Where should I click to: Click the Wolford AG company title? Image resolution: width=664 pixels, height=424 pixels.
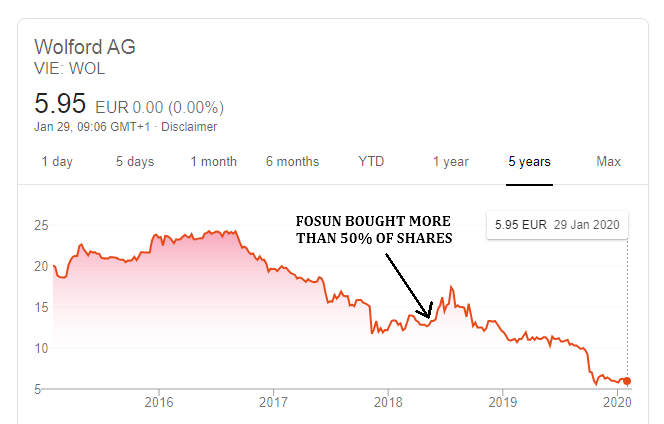coord(84,47)
